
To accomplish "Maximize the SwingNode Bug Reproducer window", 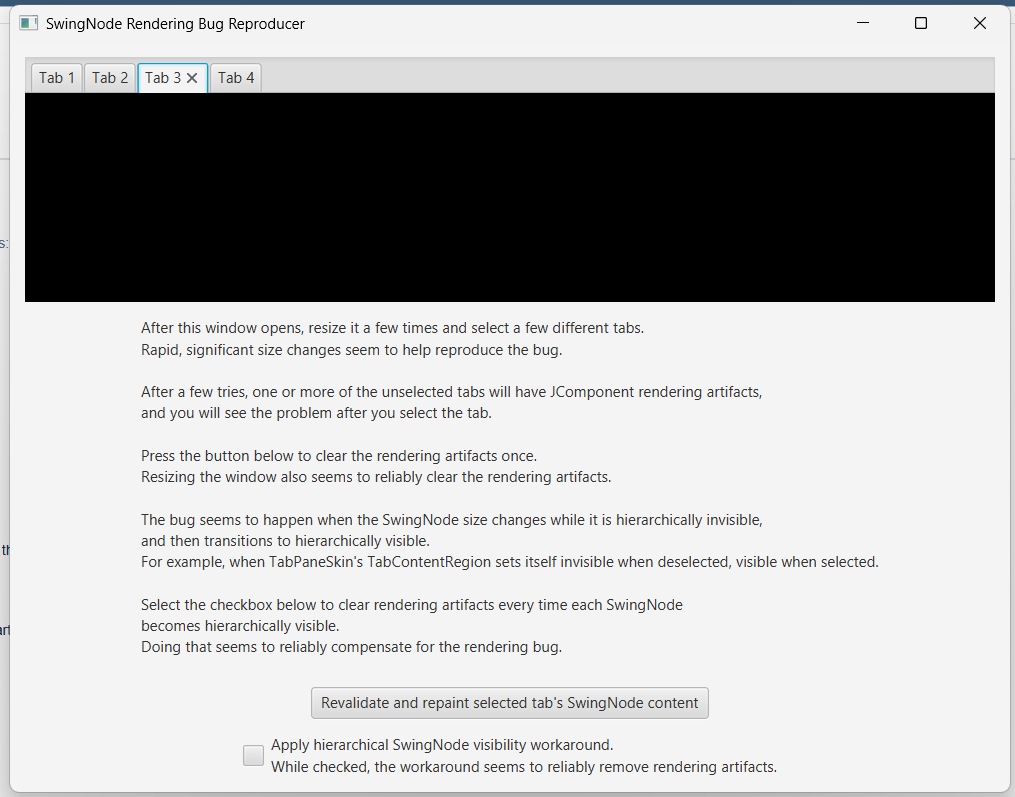I will (x=921, y=23).
